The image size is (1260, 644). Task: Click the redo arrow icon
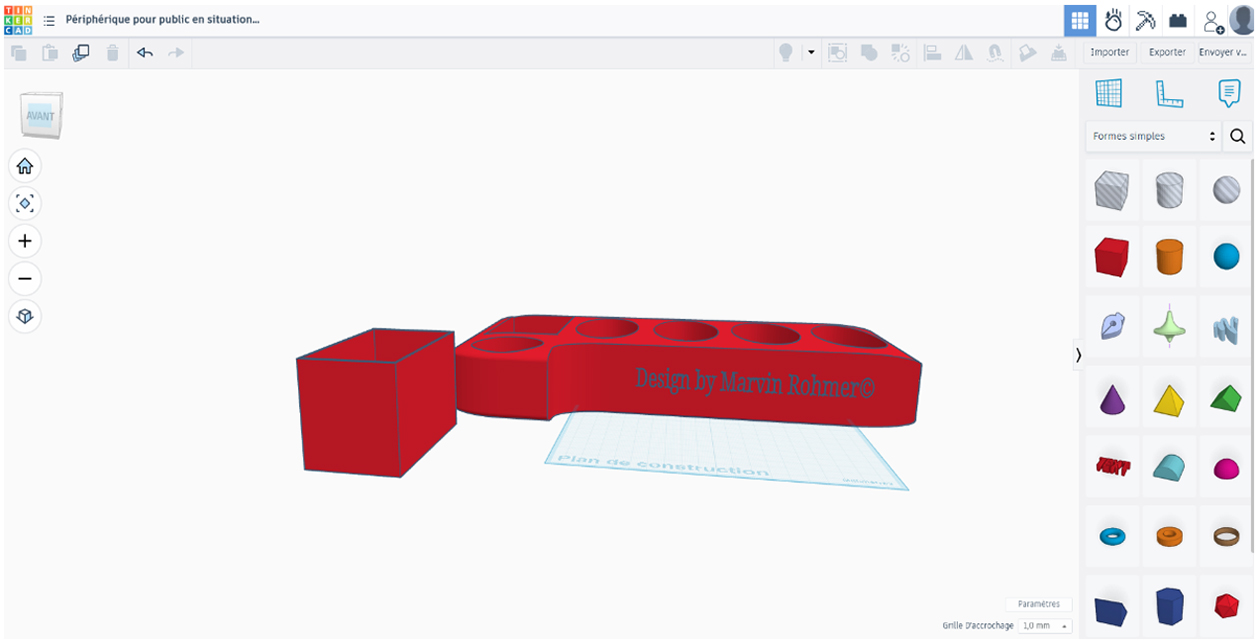click(x=176, y=53)
